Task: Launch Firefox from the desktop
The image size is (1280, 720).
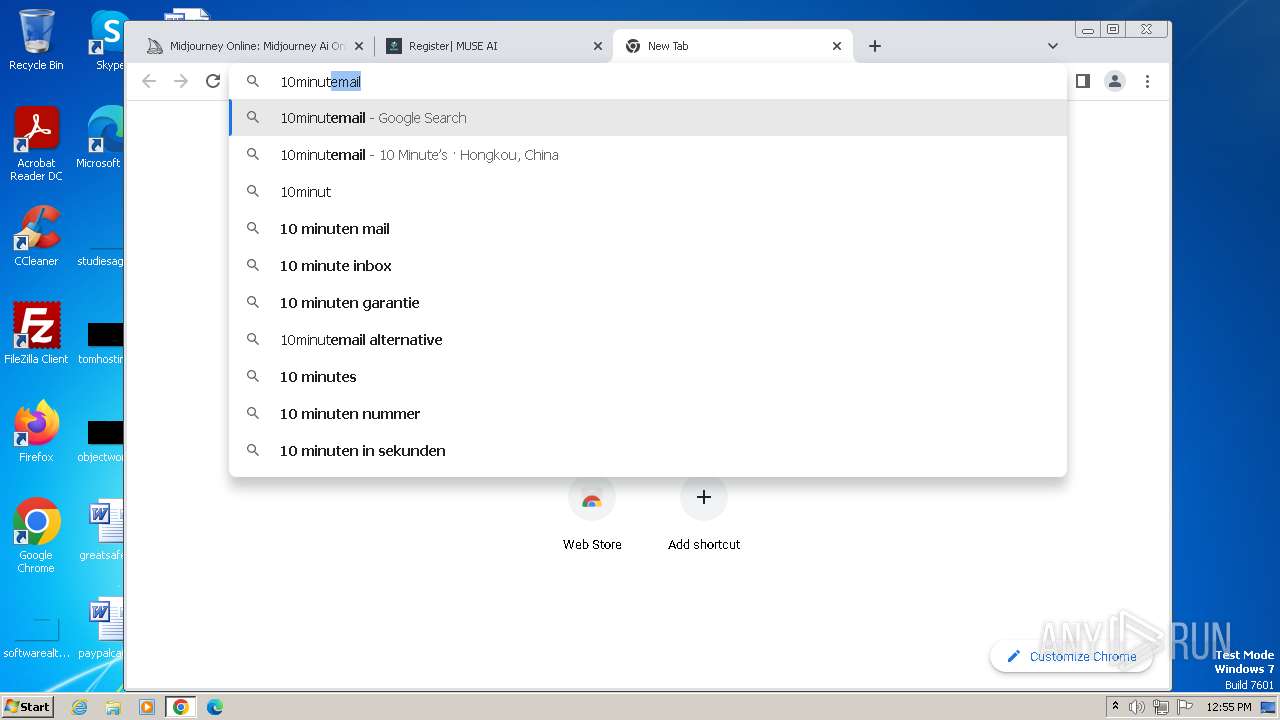Action: click(x=36, y=432)
